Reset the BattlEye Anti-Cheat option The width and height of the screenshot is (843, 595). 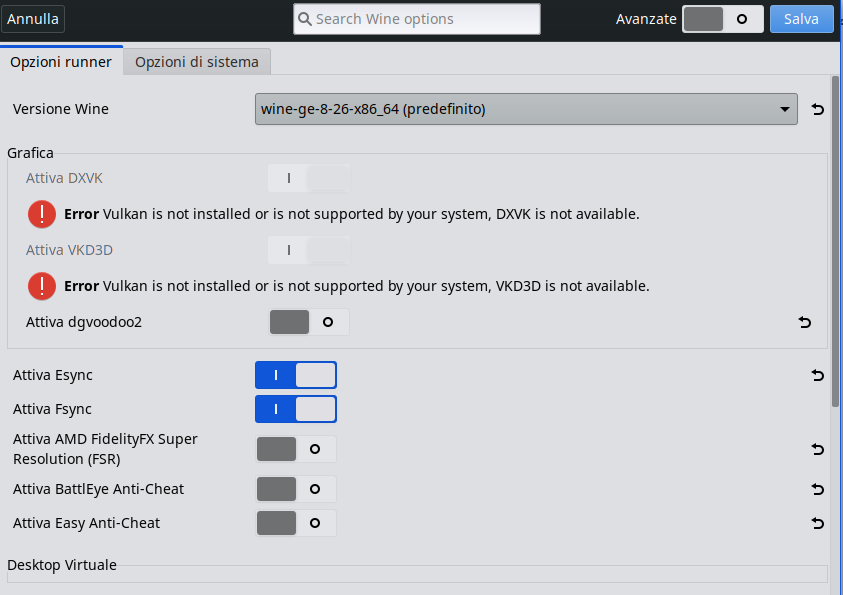817,489
